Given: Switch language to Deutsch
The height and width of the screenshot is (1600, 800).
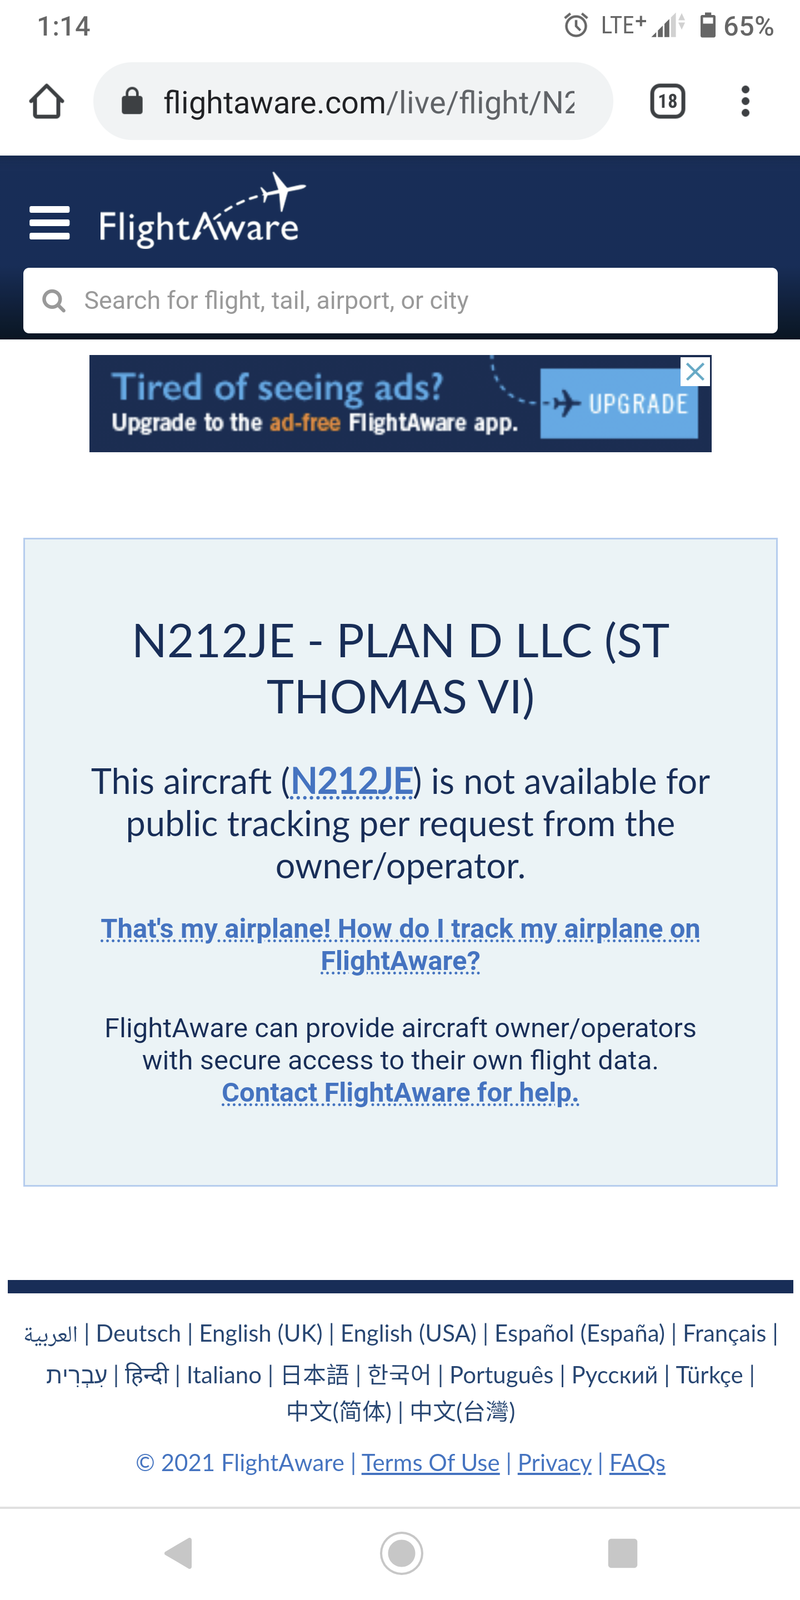Looking at the screenshot, I should click(138, 1333).
